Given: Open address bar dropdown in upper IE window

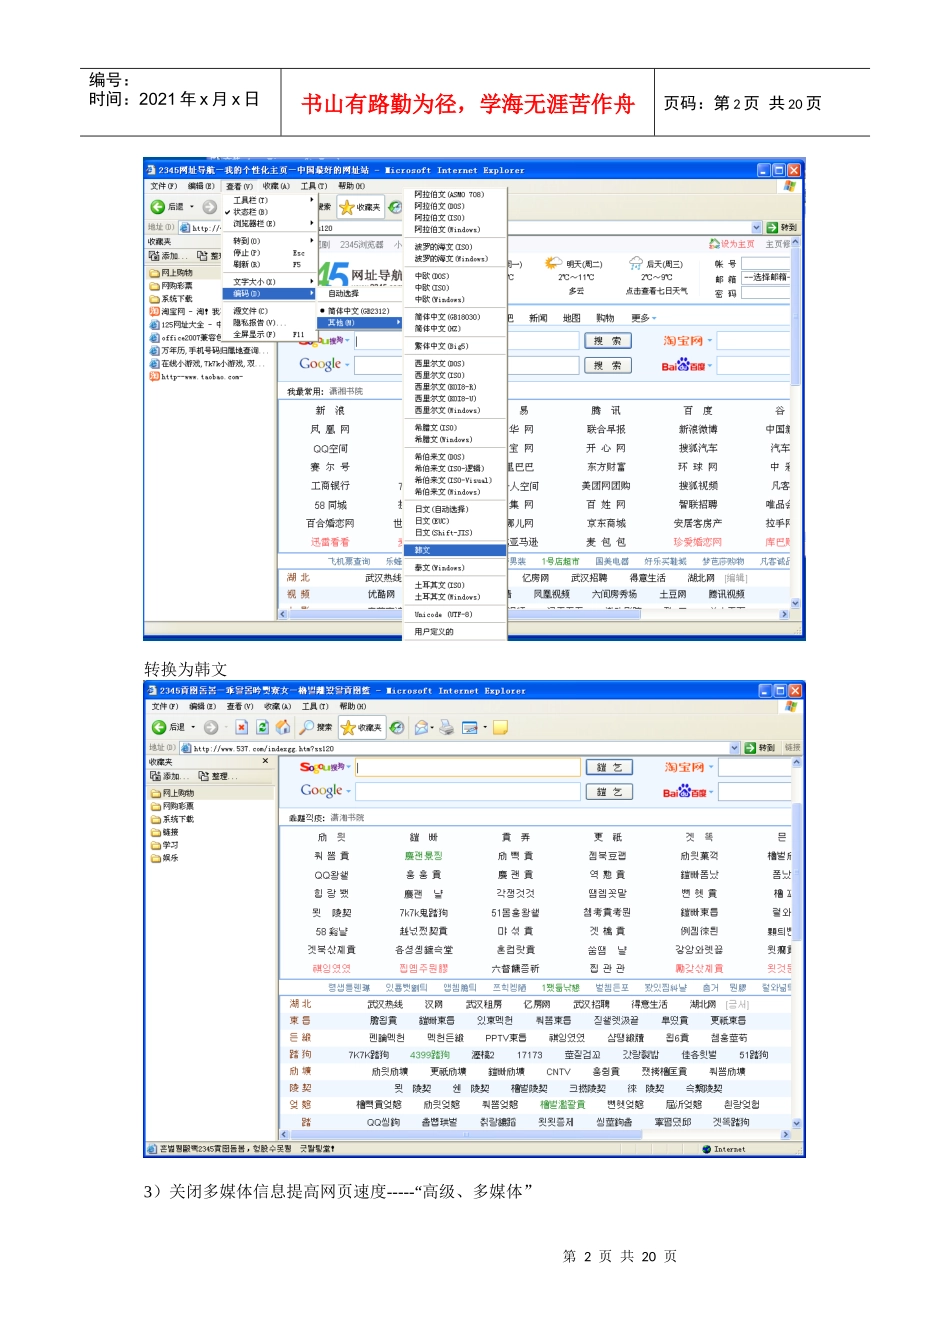Looking at the screenshot, I should pos(757,228).
